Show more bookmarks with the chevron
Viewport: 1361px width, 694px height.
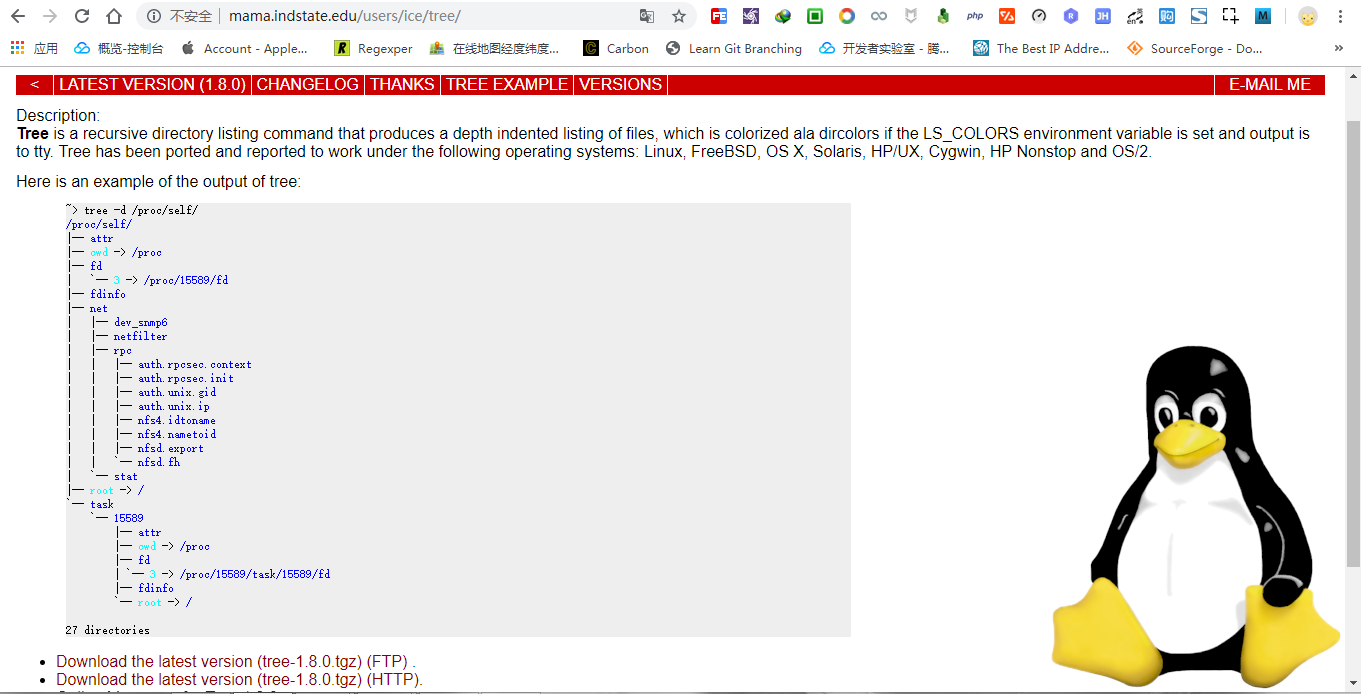pyautogui.click(x=1339, y=48)
